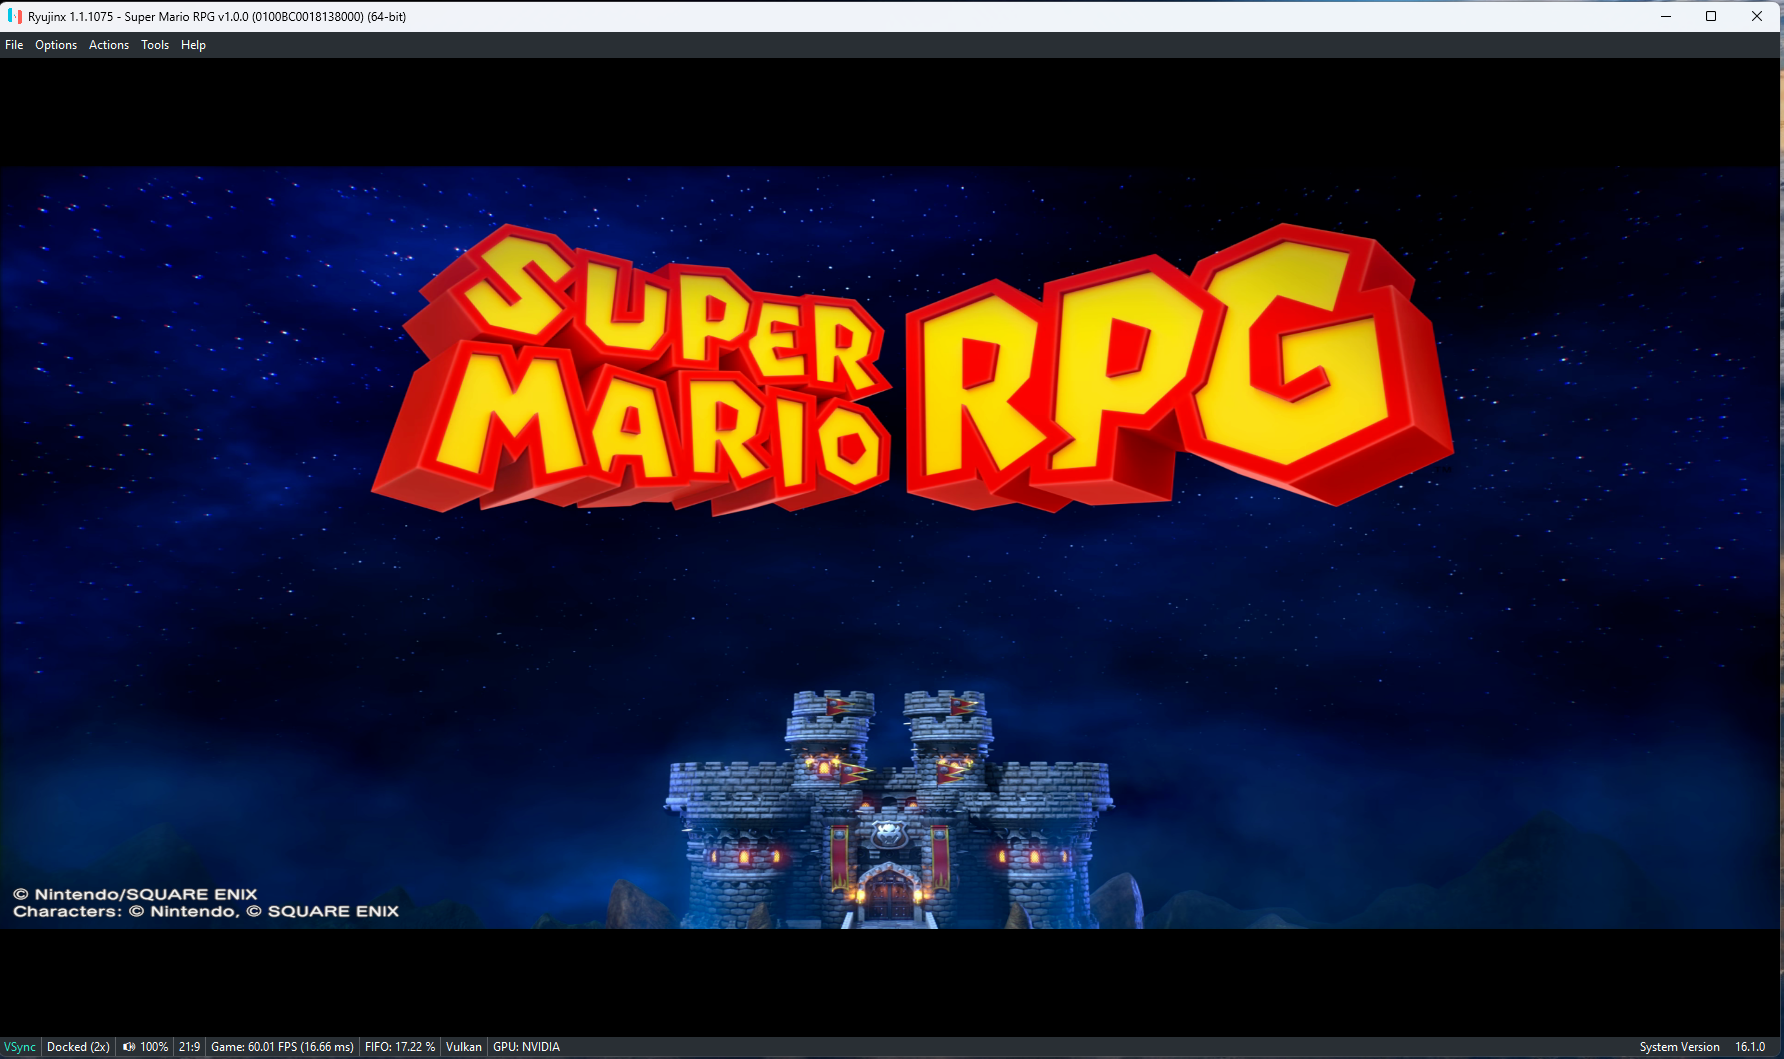Open the Options menu
The height and width of the screenshot is (1059, 1784).
pyautogui.click(x=56, y=45)
